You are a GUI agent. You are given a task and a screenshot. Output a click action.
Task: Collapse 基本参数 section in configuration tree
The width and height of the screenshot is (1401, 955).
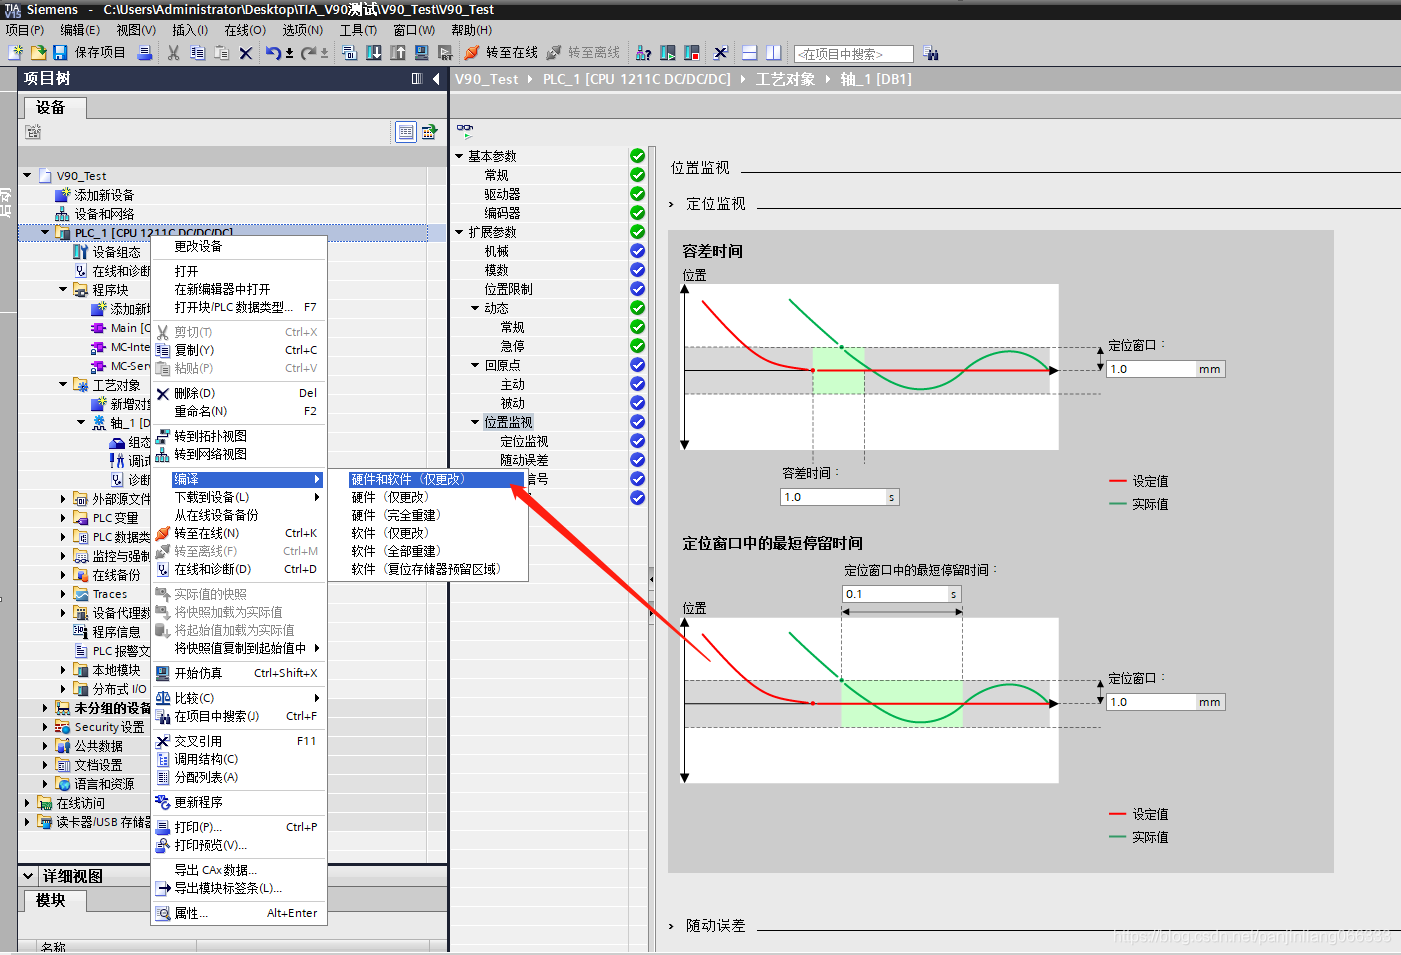(459, 156)
